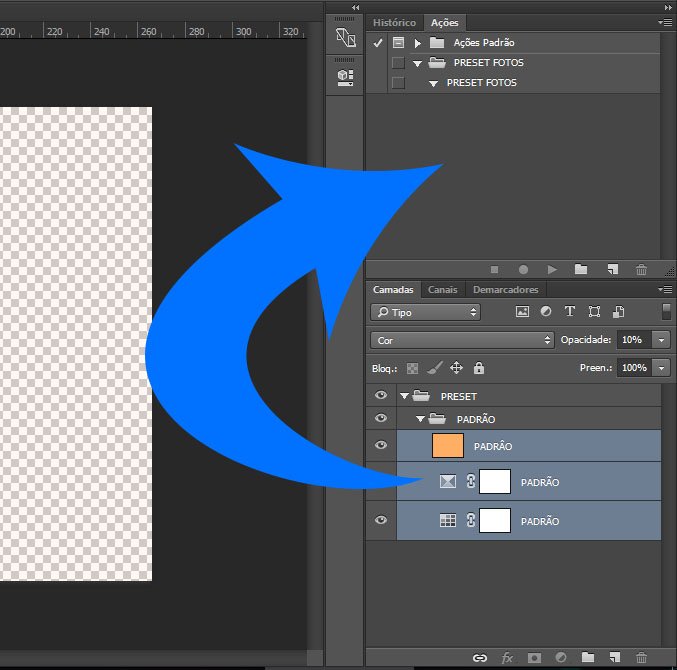Filter layers by text type T icon
This screenshot has width=677, height=670.
tap(569, 311)
